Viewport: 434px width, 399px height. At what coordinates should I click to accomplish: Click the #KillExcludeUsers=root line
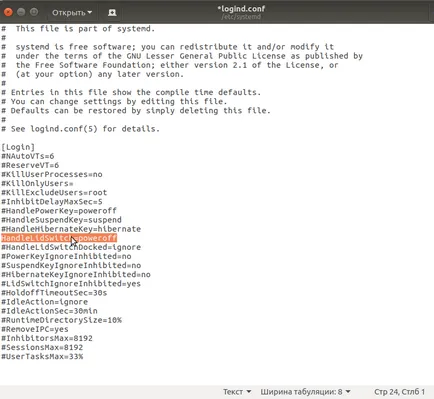(x=54, y=192)
